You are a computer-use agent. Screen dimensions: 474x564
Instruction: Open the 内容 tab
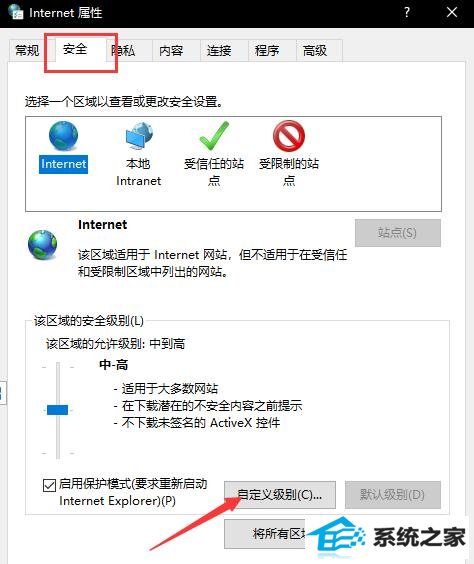(x=171, y=50)
